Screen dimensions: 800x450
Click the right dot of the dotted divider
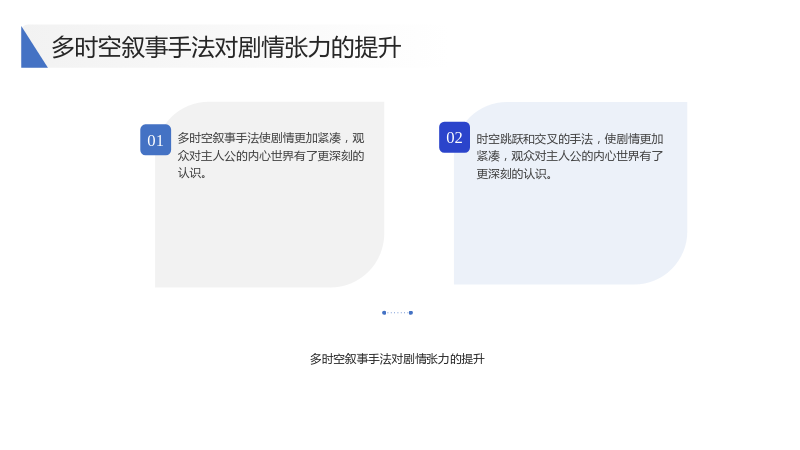(411, 313)
